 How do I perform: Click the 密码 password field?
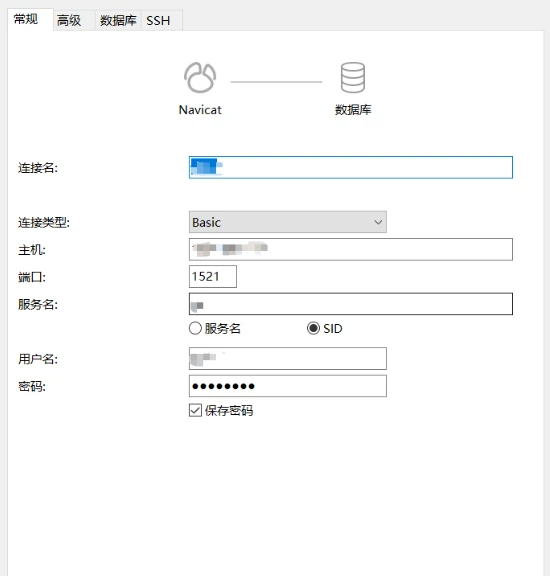(x=288, y=386)
